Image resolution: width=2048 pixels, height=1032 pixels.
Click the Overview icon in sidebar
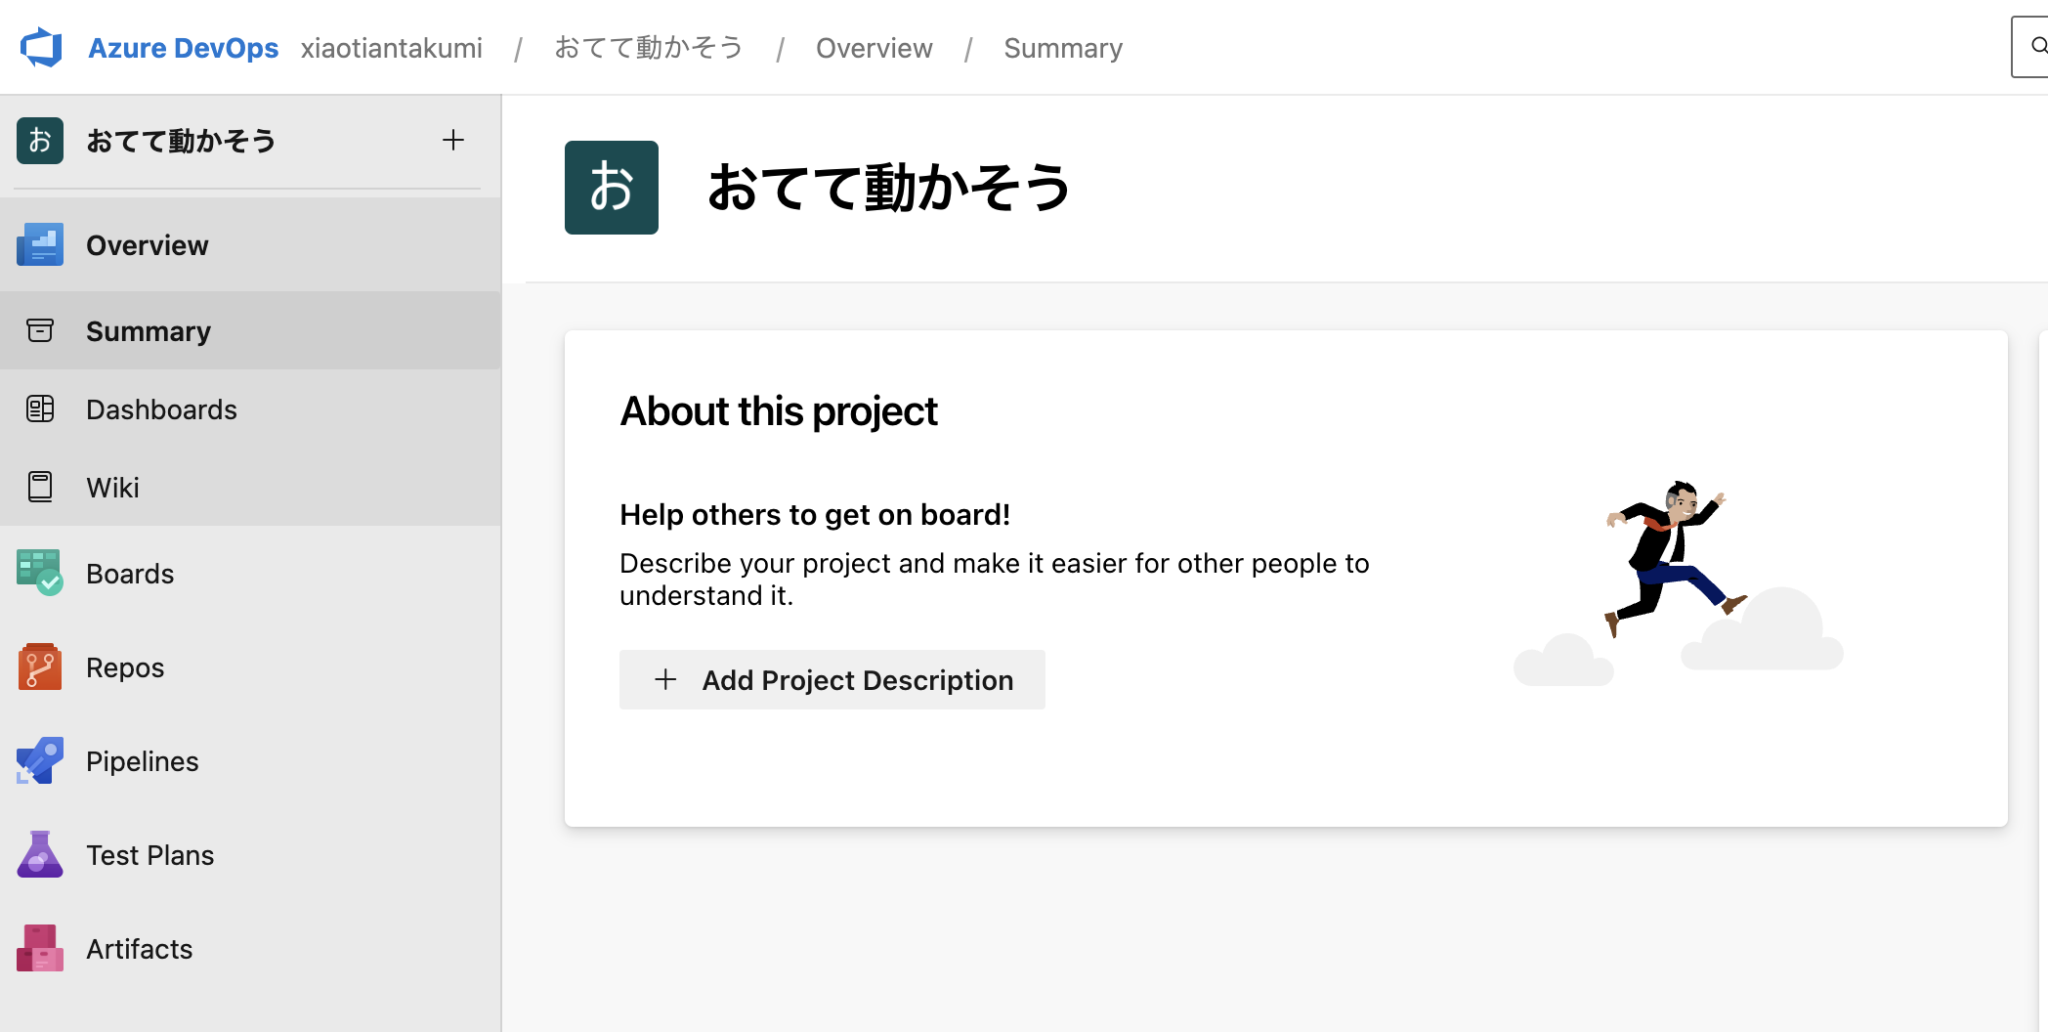coord(40,245)
